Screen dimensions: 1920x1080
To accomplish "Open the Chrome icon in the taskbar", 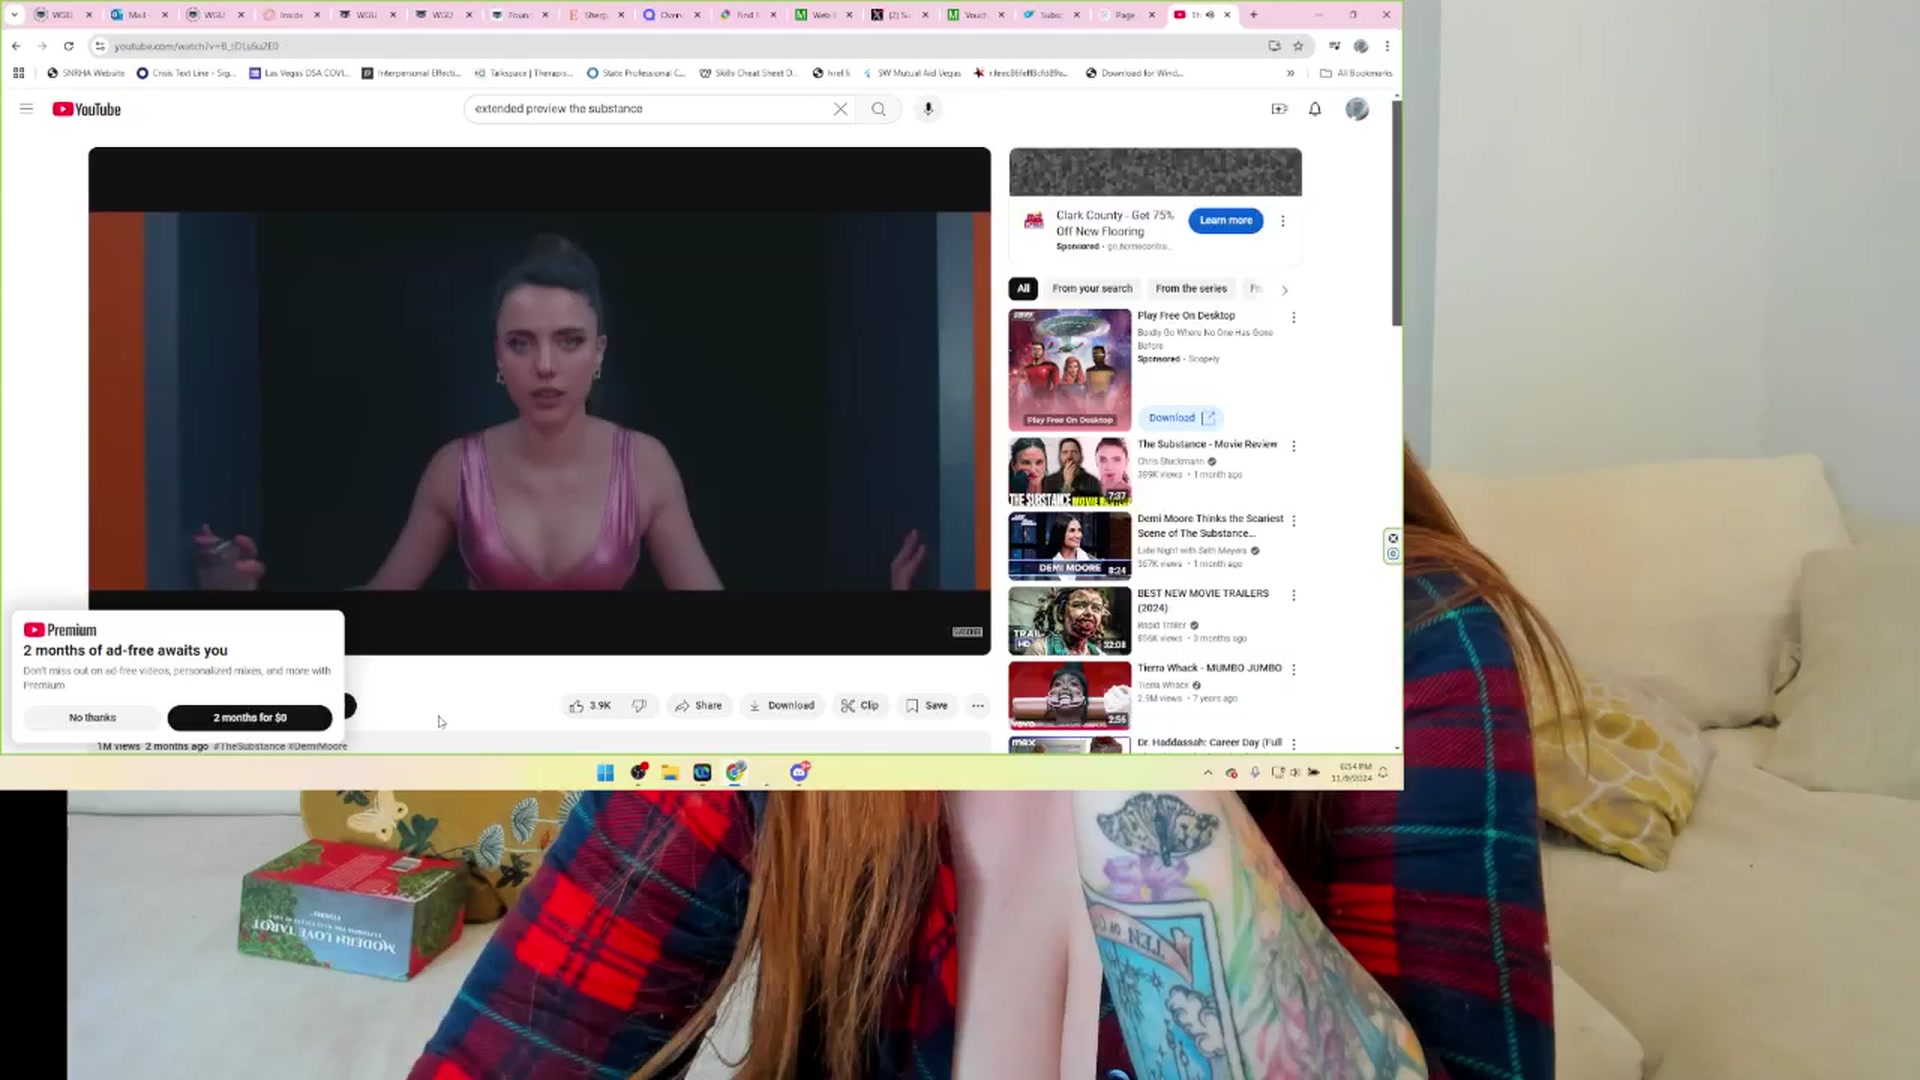I will tap(736, 772).
